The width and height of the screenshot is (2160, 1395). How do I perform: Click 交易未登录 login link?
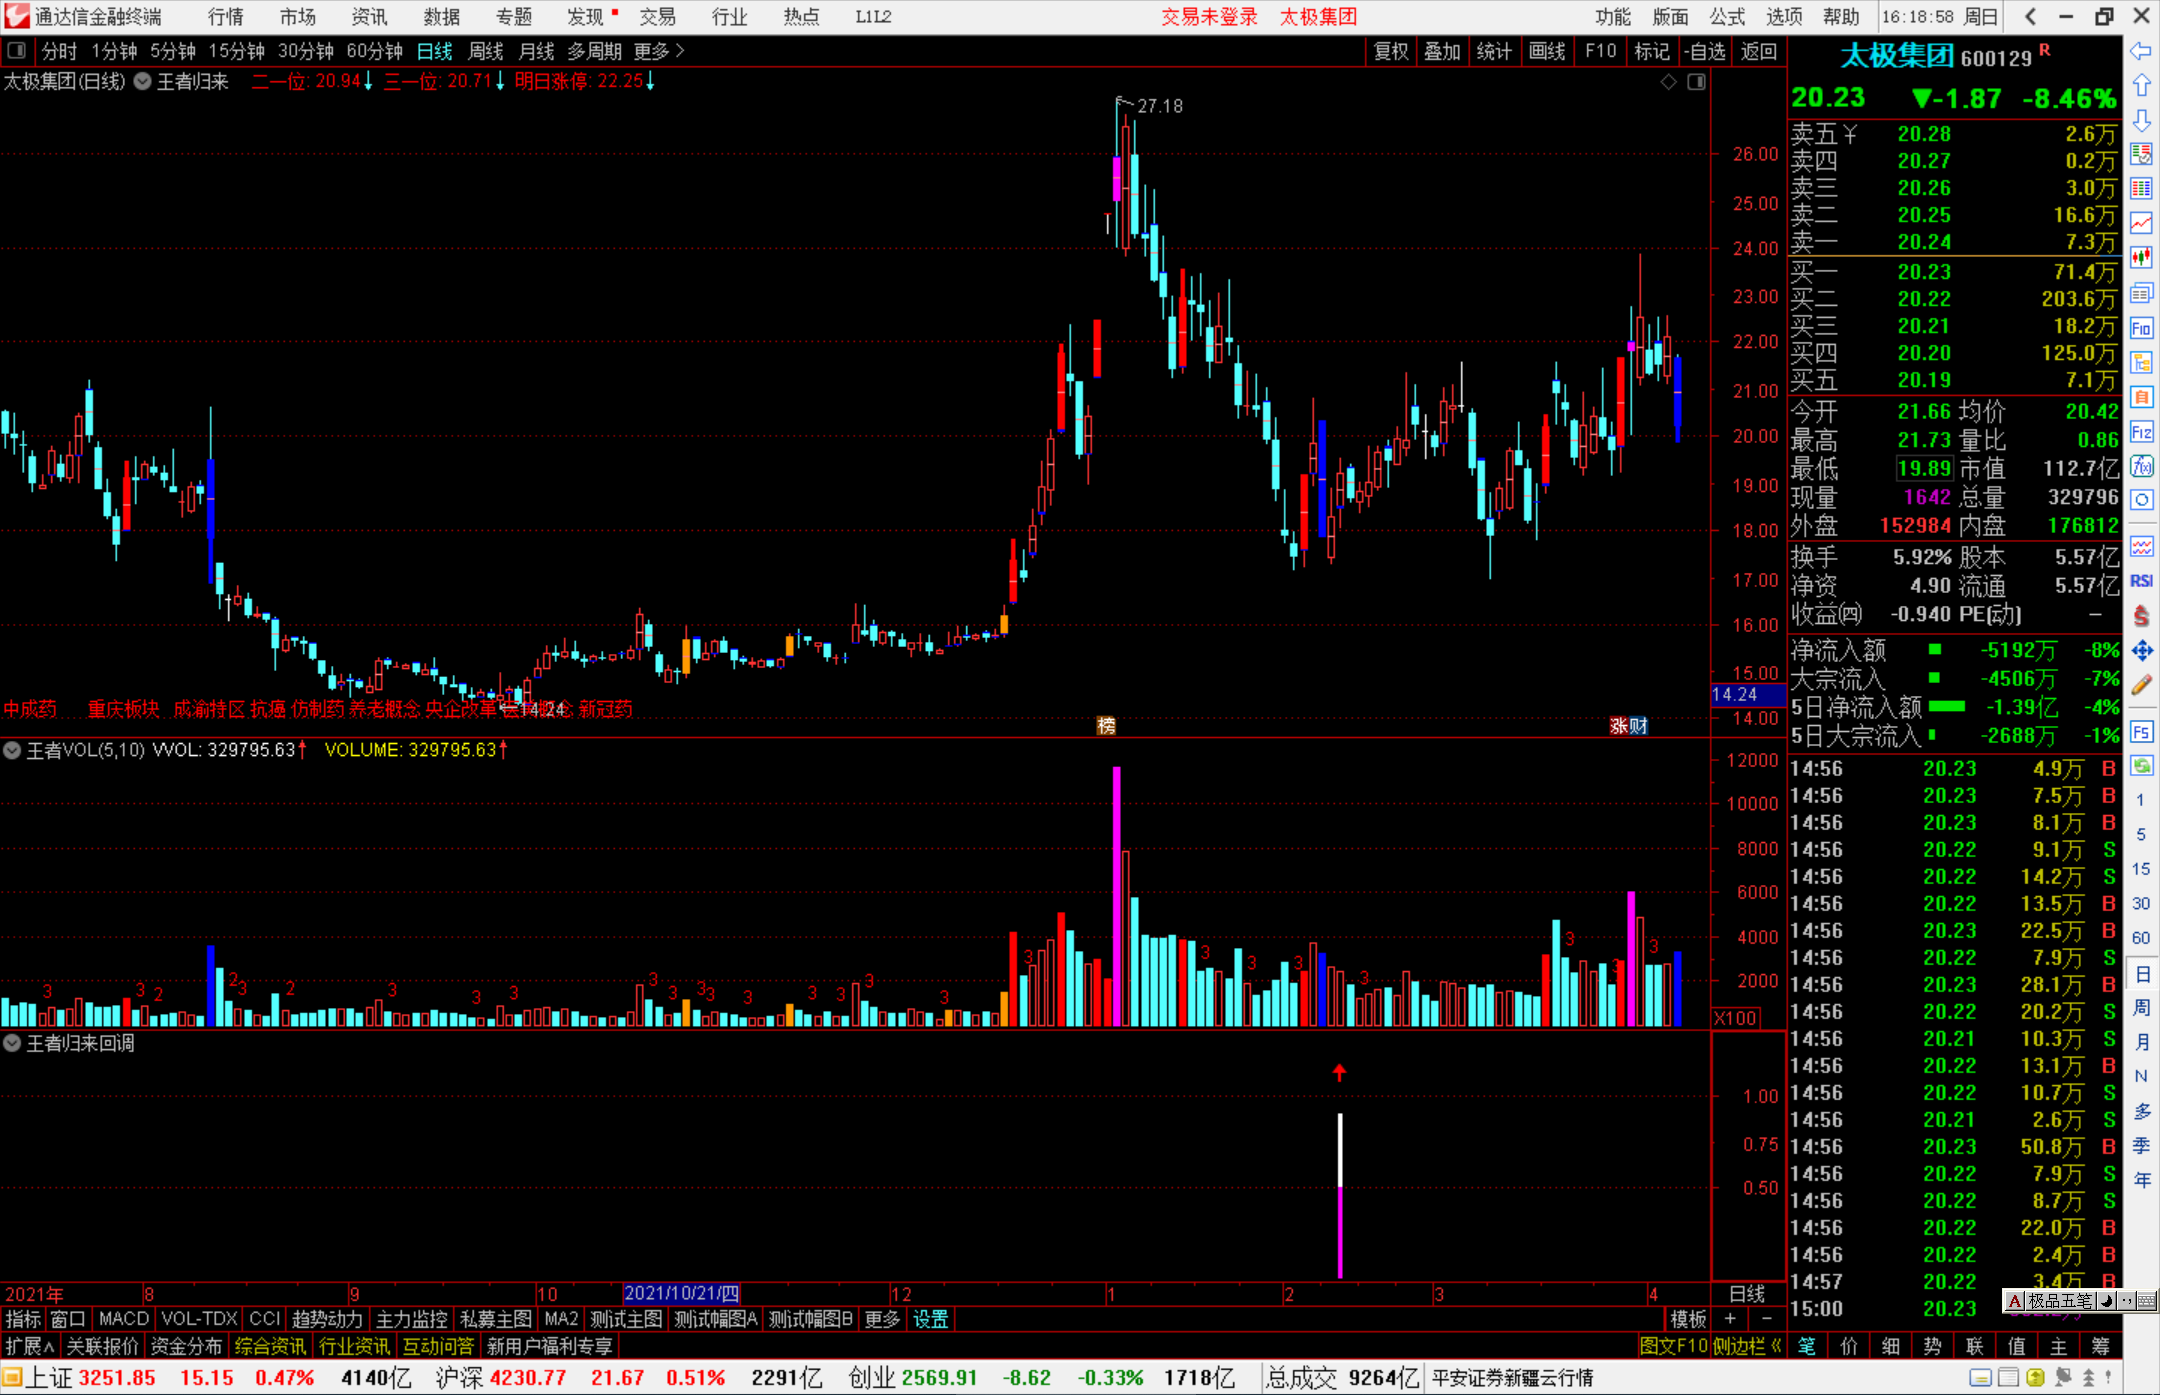click(x=1210, y=16)
